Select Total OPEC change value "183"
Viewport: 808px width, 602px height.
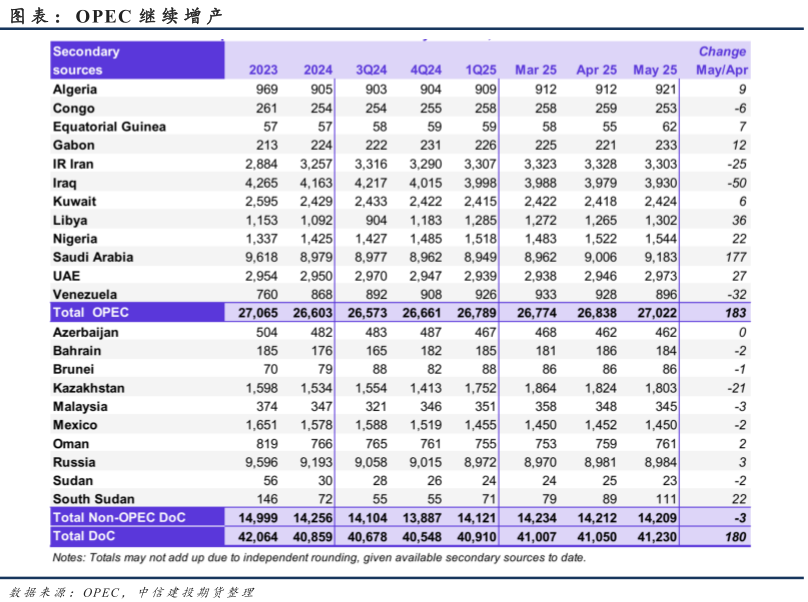point(735,313)
